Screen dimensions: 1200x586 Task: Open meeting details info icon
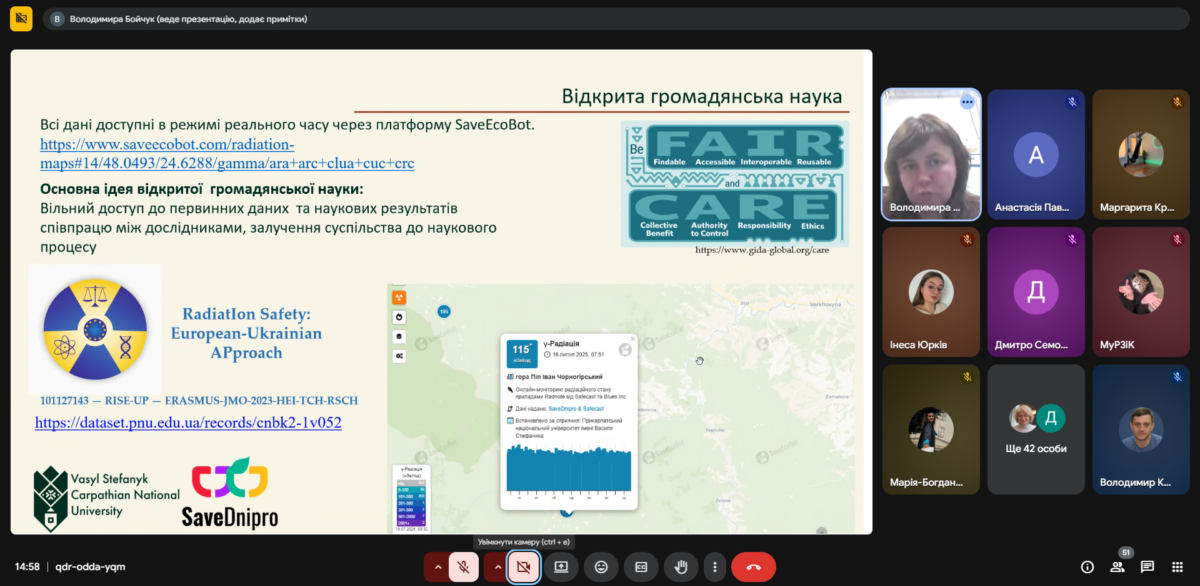pos(1087,567)
